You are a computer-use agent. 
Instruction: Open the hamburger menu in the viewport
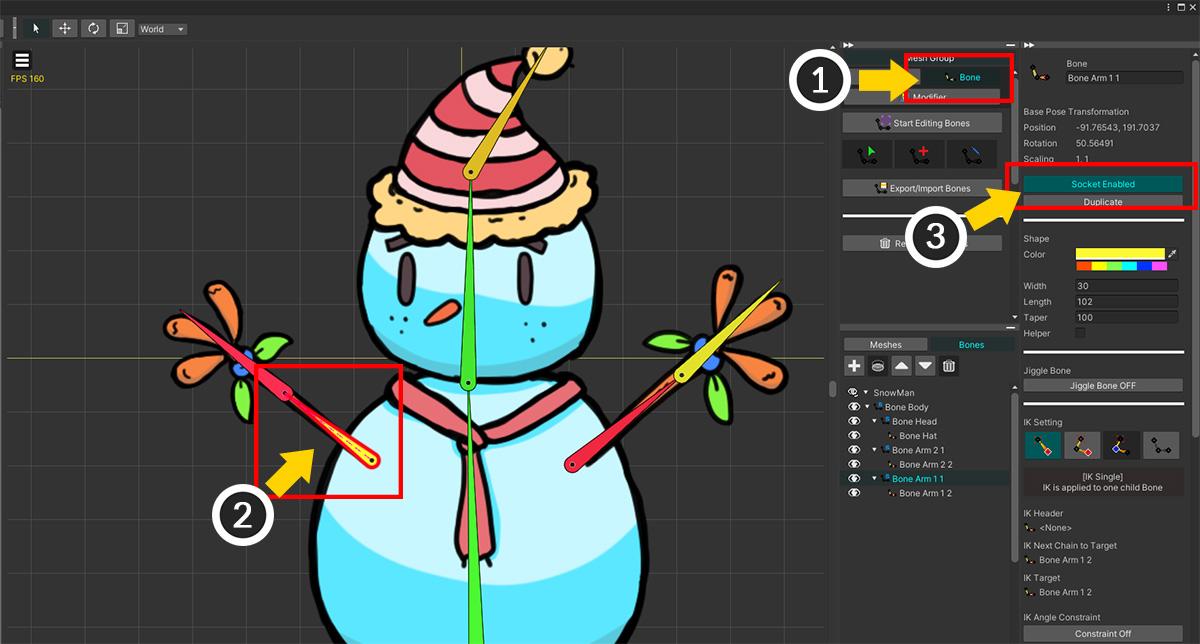(x=22, y=60)
